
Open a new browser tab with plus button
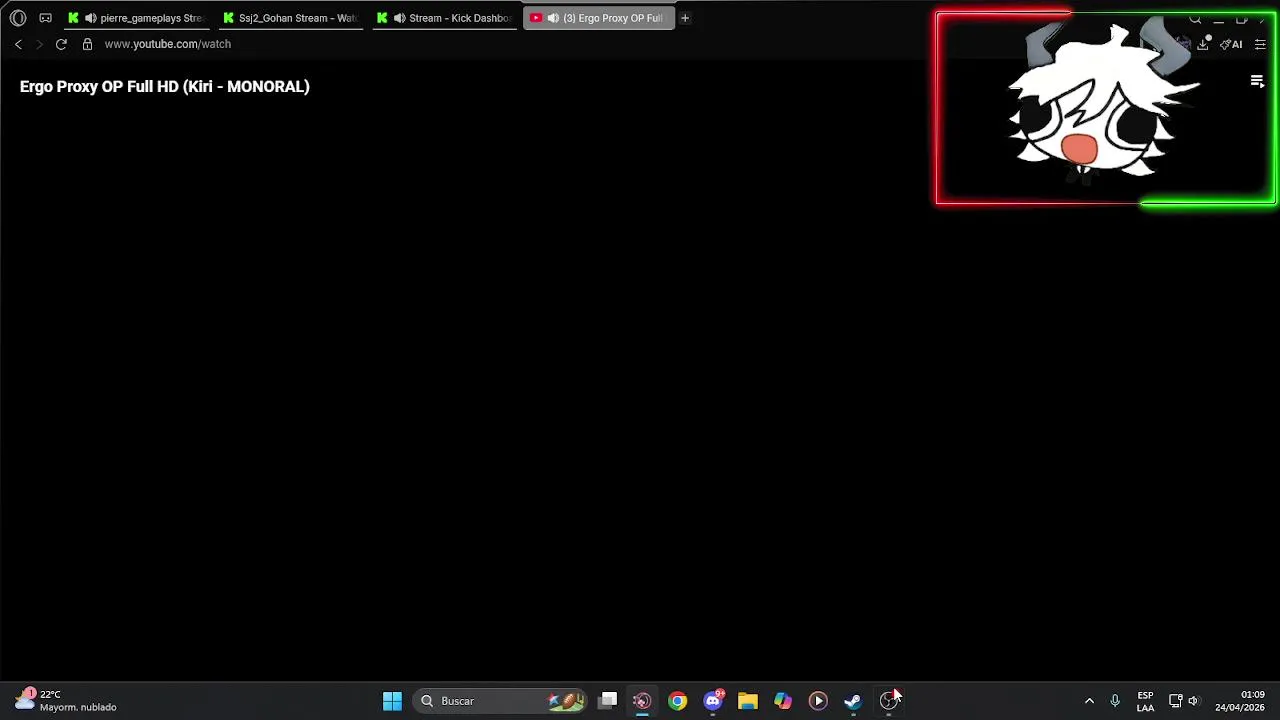coord(685,18)
